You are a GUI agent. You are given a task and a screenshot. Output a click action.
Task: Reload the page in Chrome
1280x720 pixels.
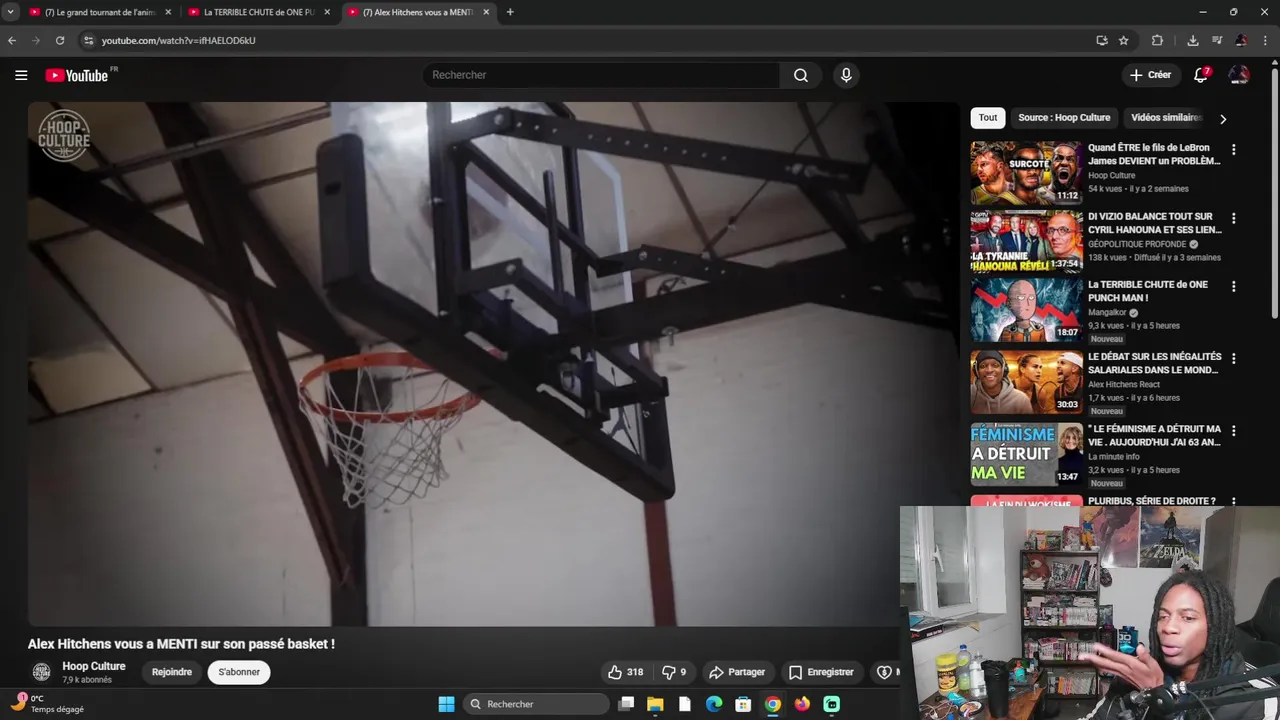pyautogui.click(x=60, y=40)
